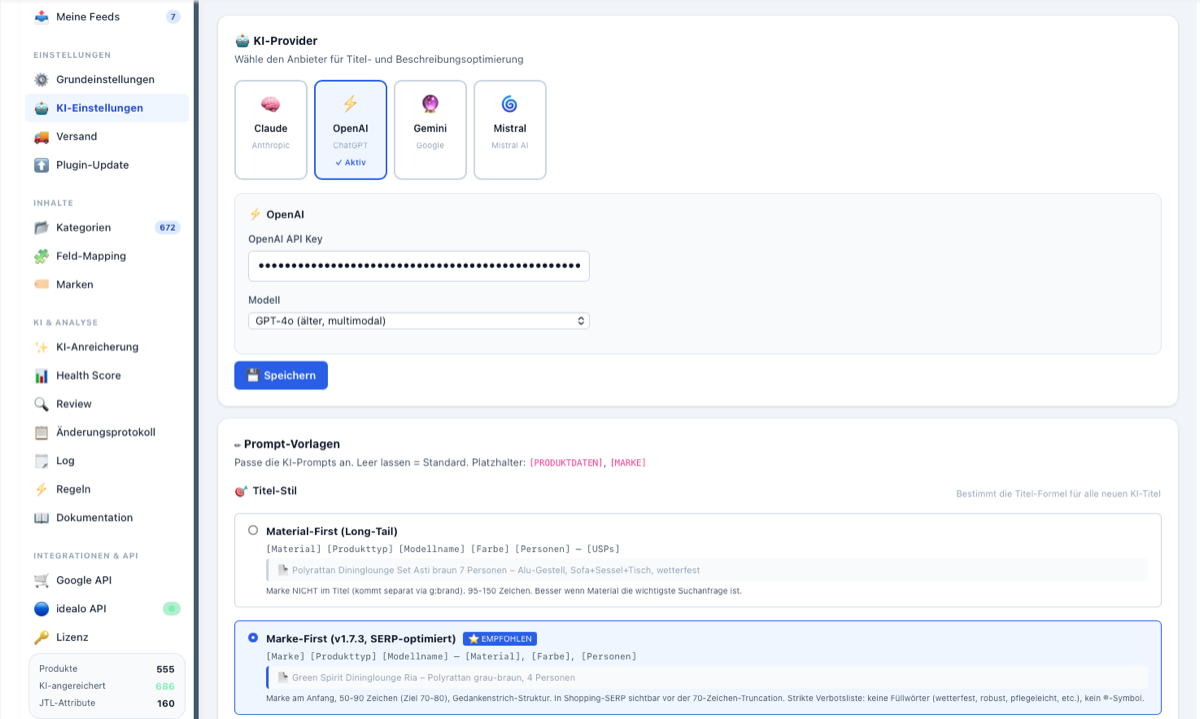Viewport: 1200px width, 719px height.
Task: Open Änderungsprotokoll in sidebar
Action: pyautogui.click(x=107, y=432)
